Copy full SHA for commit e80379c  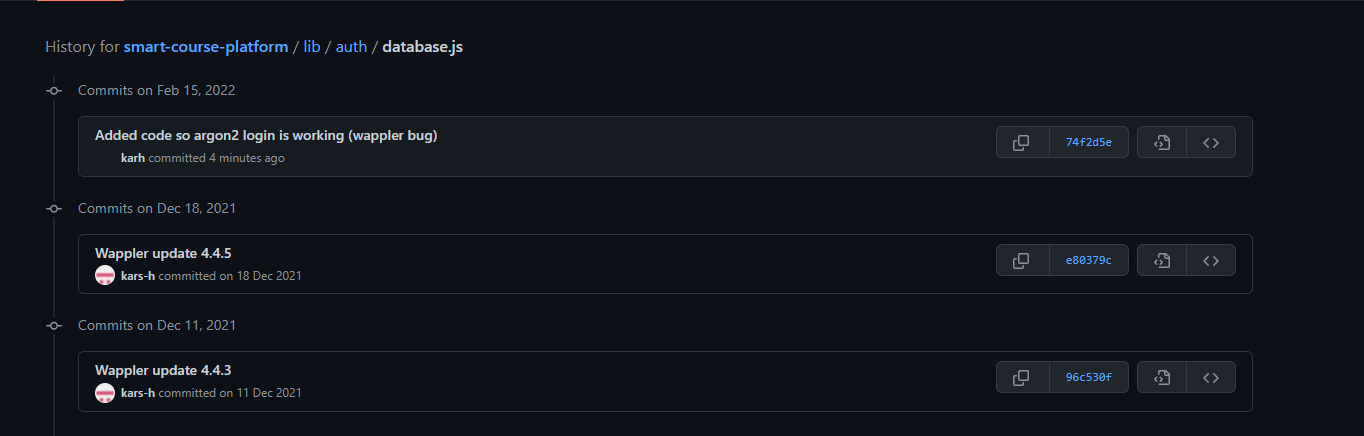click(1021, 261)
